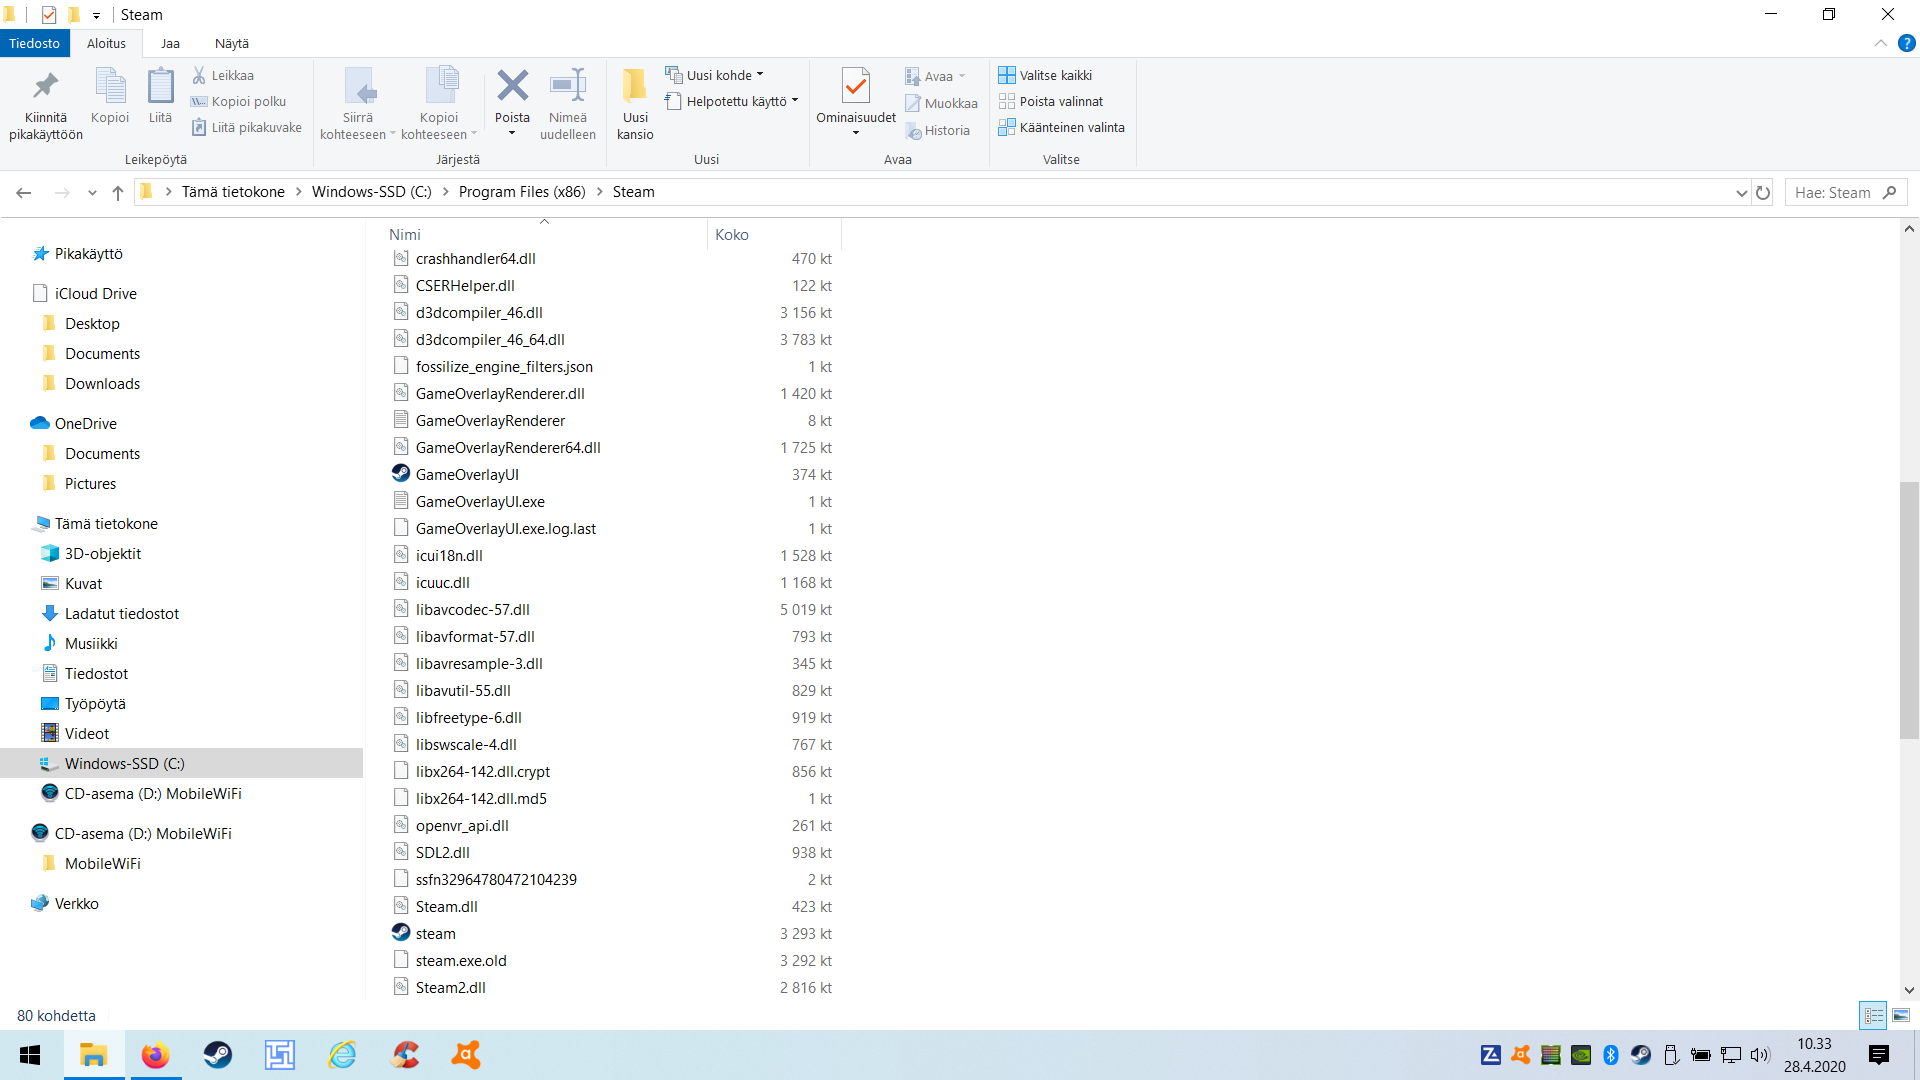Click Kiinnitä pikakäyttöön pin icon
Viewport: 1920px width, 1080px height.
[45, 87]
